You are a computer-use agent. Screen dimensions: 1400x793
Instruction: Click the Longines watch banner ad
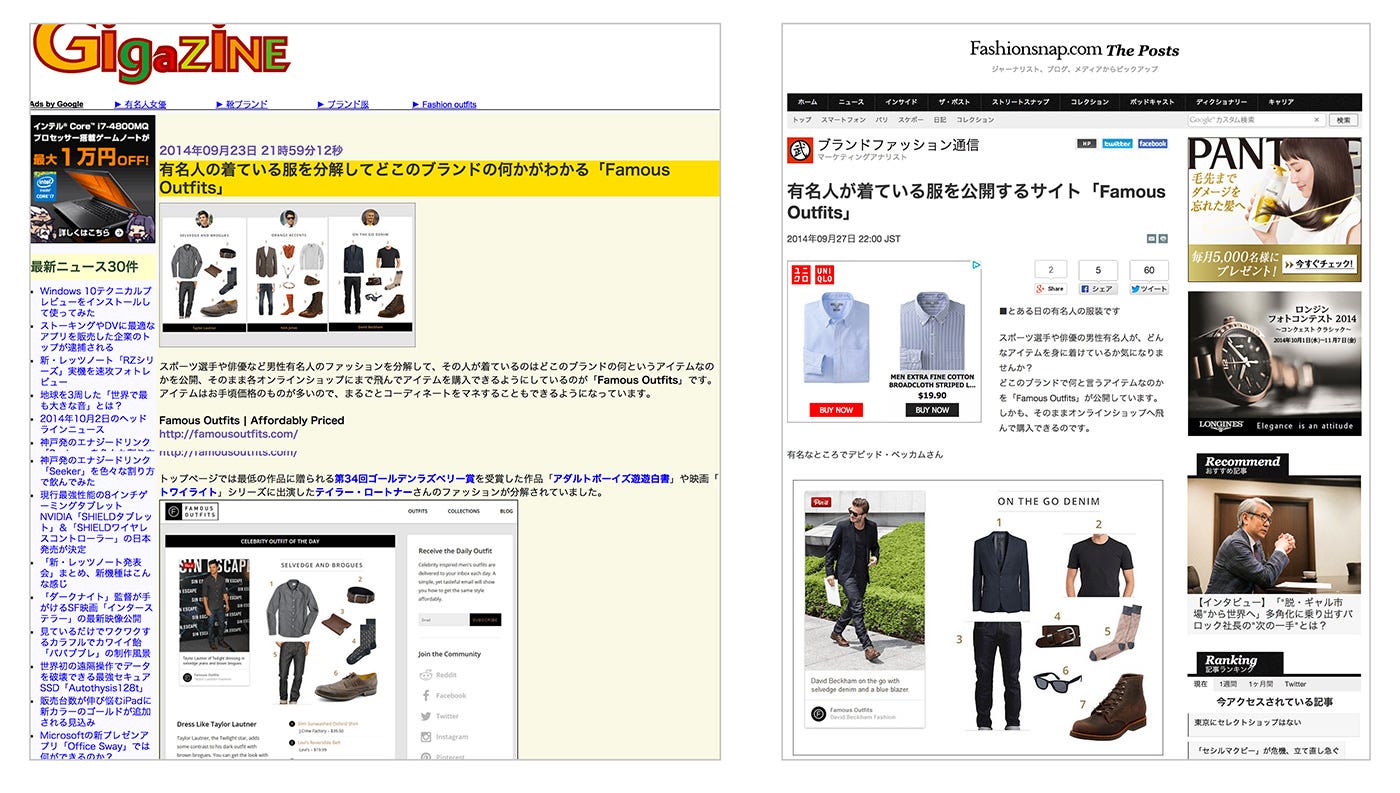pos(1274,363)
